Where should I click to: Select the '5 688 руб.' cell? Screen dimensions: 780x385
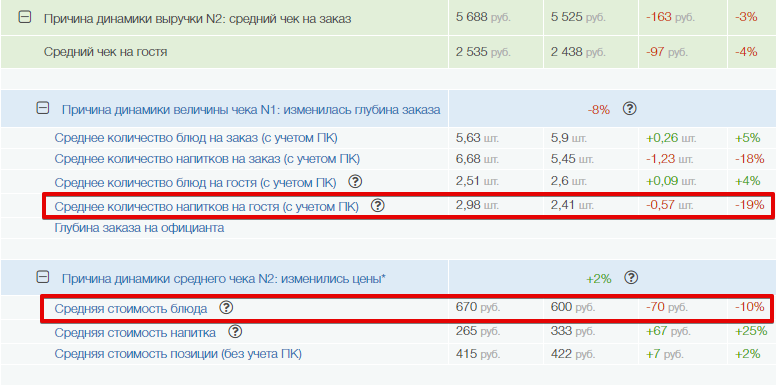click(483, 17)
